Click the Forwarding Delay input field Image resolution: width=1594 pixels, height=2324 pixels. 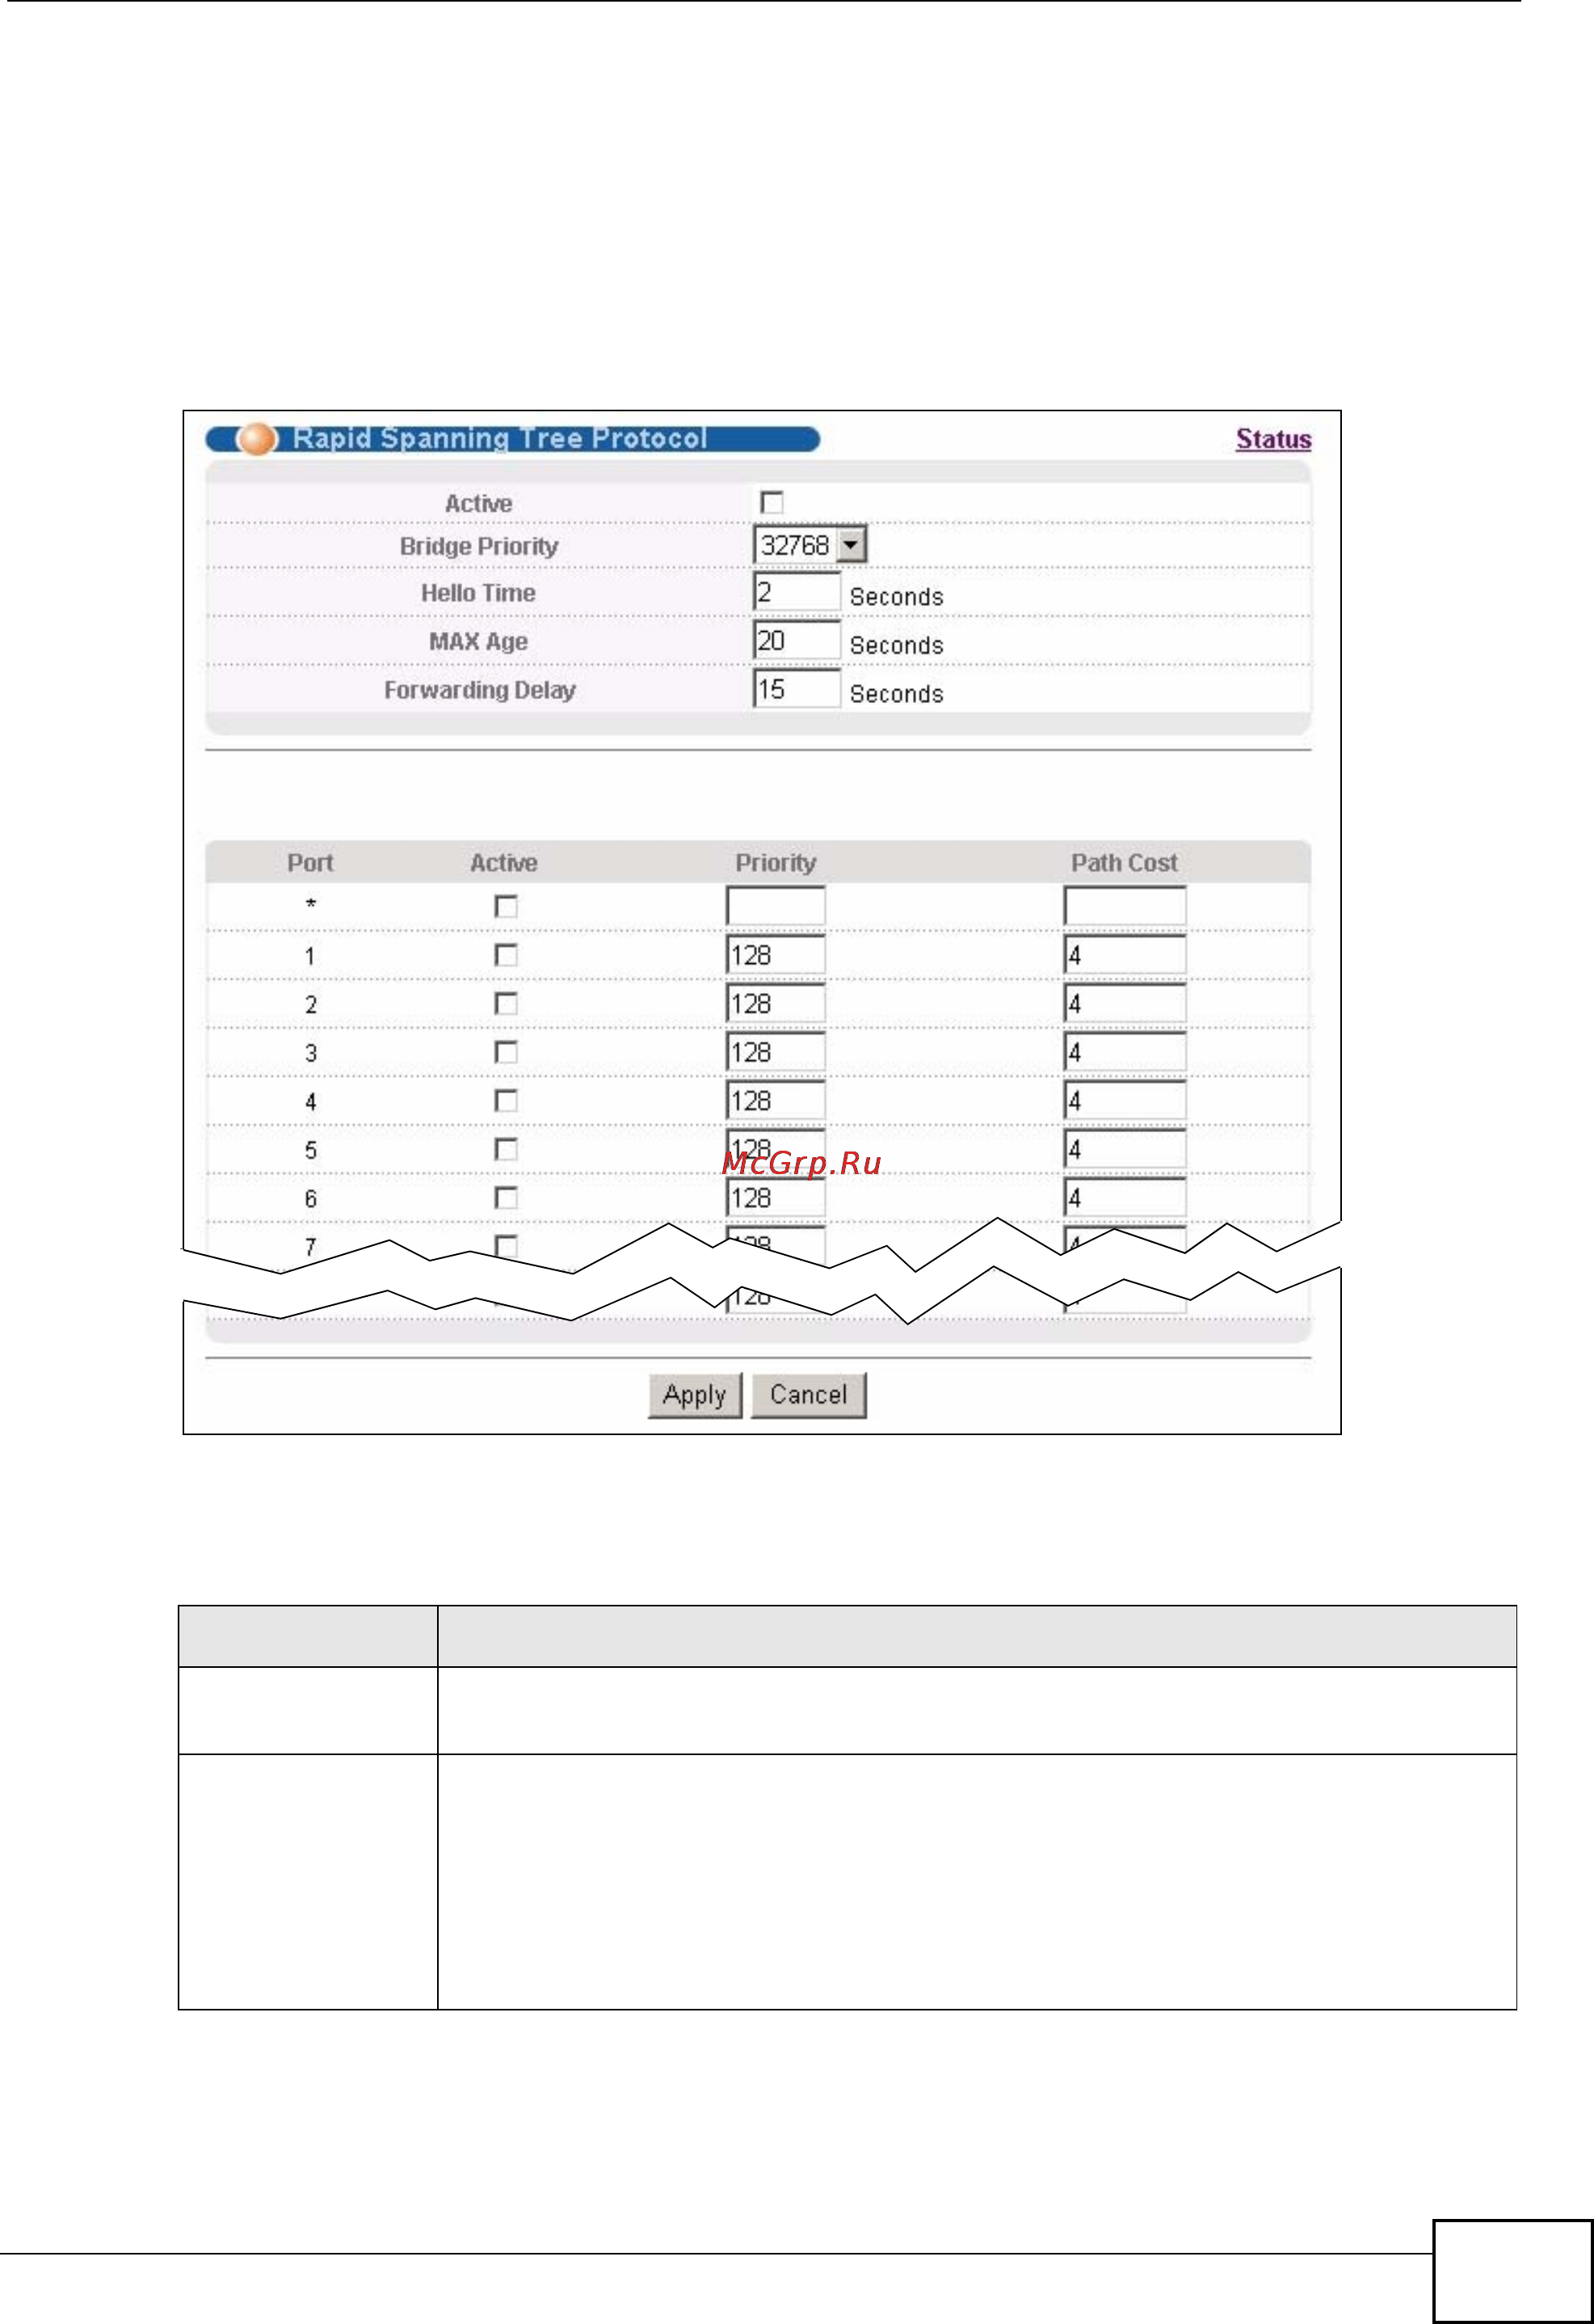796,689
